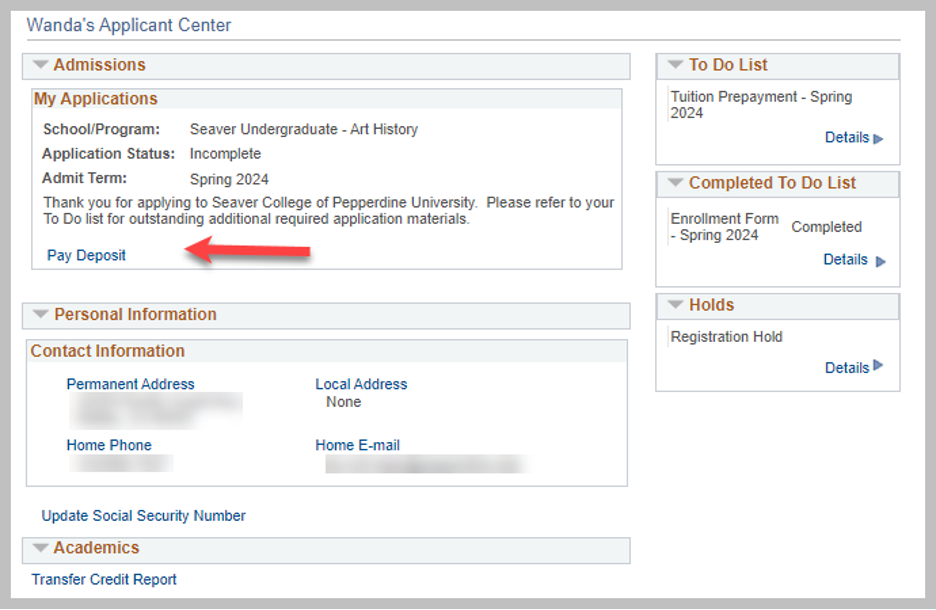Collapse the Completed To Do List triangle
This screenshot has width=936, height=610.
point(675,183)
